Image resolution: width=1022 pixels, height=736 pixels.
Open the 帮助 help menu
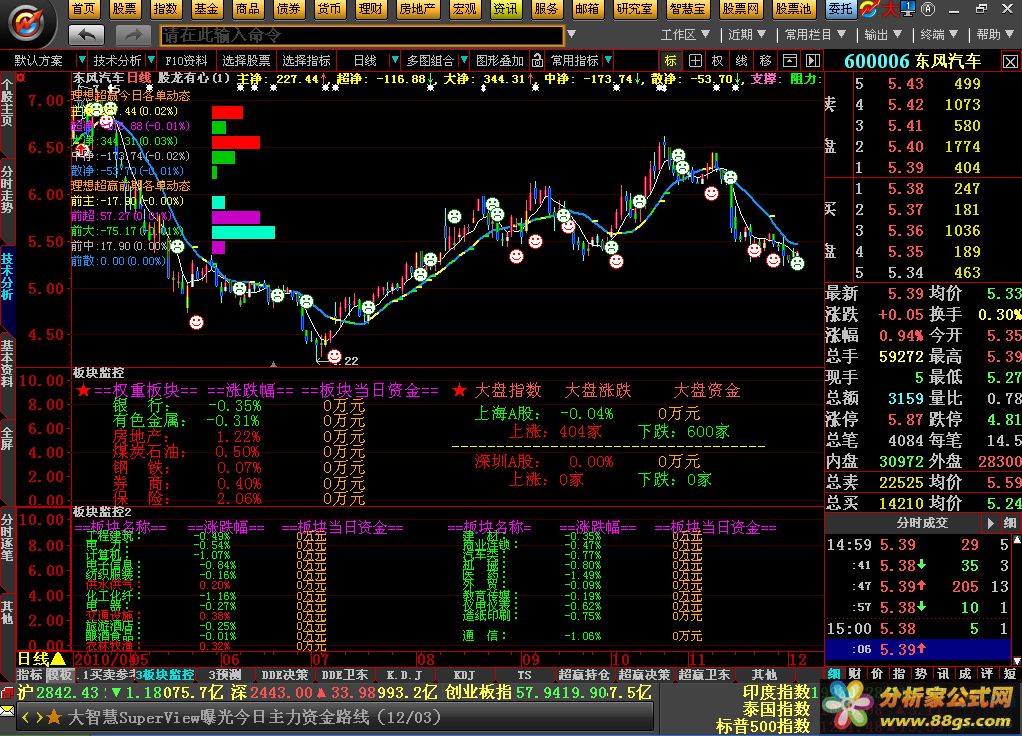(x=995, y=35)
